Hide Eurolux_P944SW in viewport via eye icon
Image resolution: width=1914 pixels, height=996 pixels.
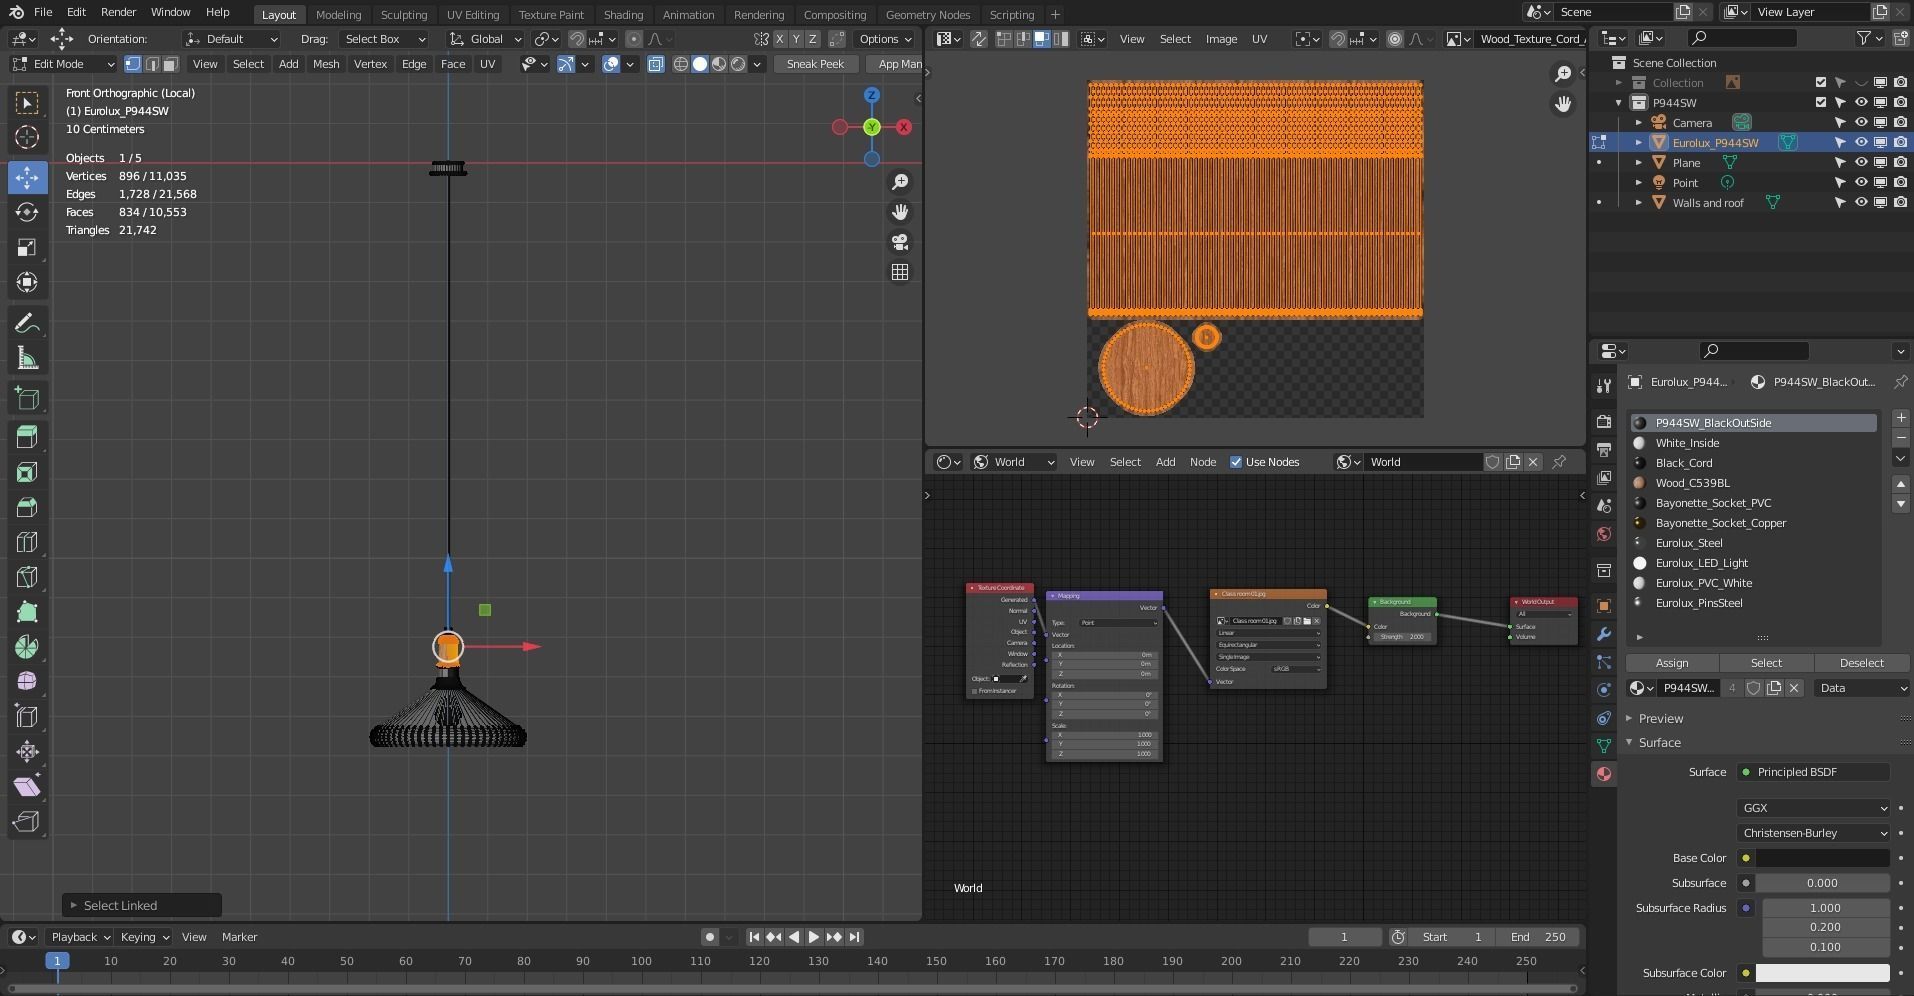(1861, 143)
